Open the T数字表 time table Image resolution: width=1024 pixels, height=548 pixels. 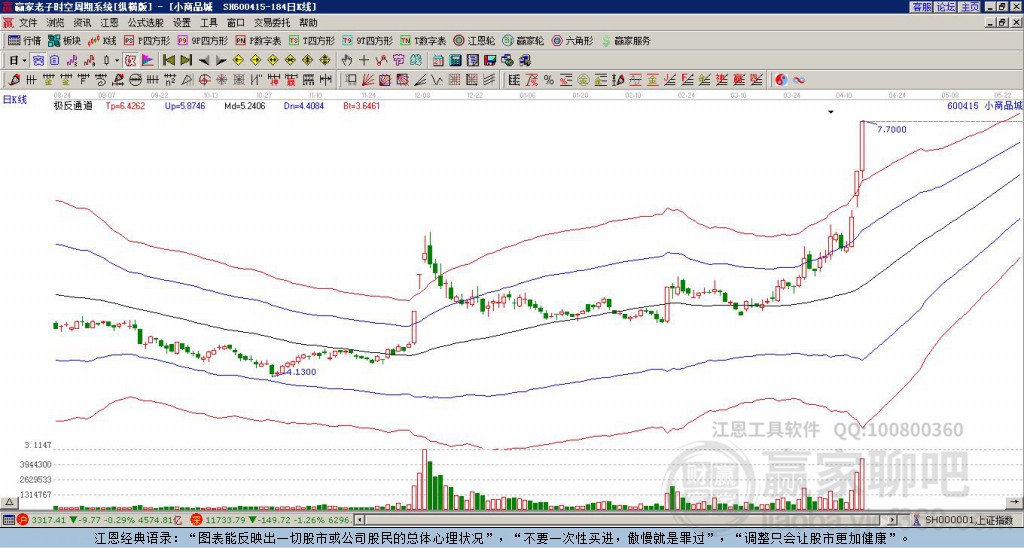(x=424, y=40)
